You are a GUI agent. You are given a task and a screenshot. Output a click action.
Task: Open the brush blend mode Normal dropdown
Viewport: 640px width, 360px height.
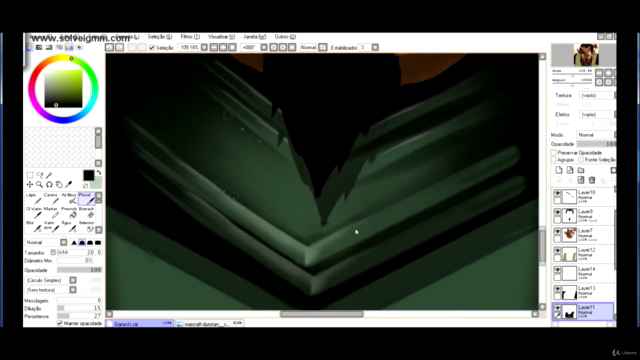tap(46, 242)
